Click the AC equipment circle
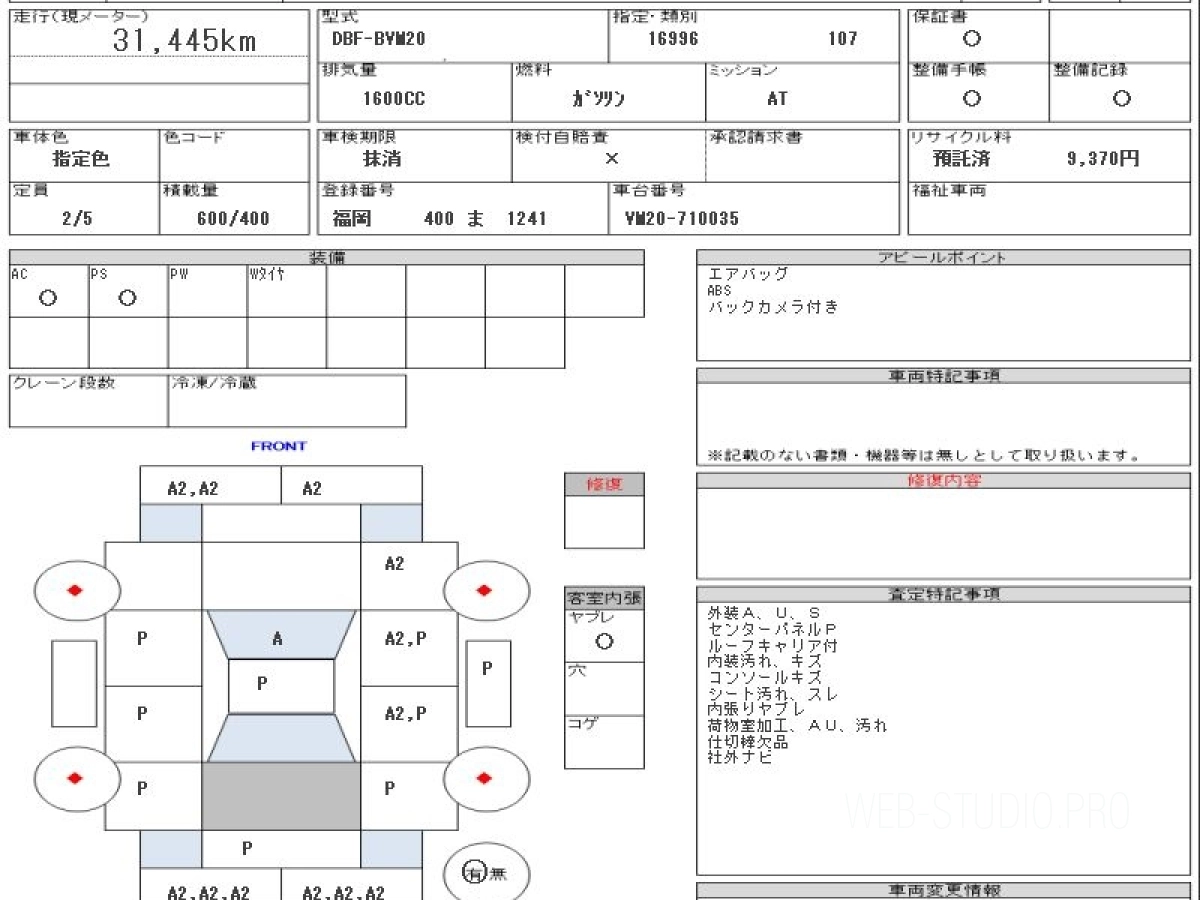The width and height of the screenshot is (1200, 900). (48, 297)
